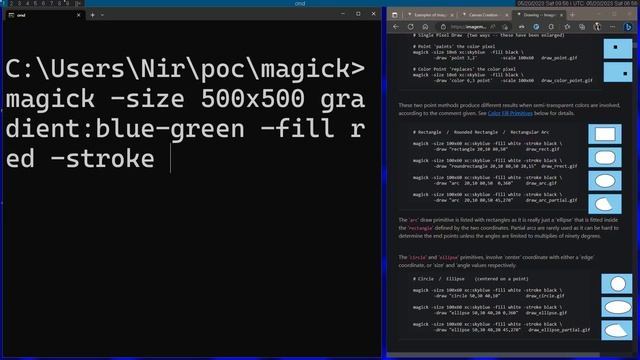Click the rectangle example image
This screenshot has width=640, height=360.
(605, 134)
